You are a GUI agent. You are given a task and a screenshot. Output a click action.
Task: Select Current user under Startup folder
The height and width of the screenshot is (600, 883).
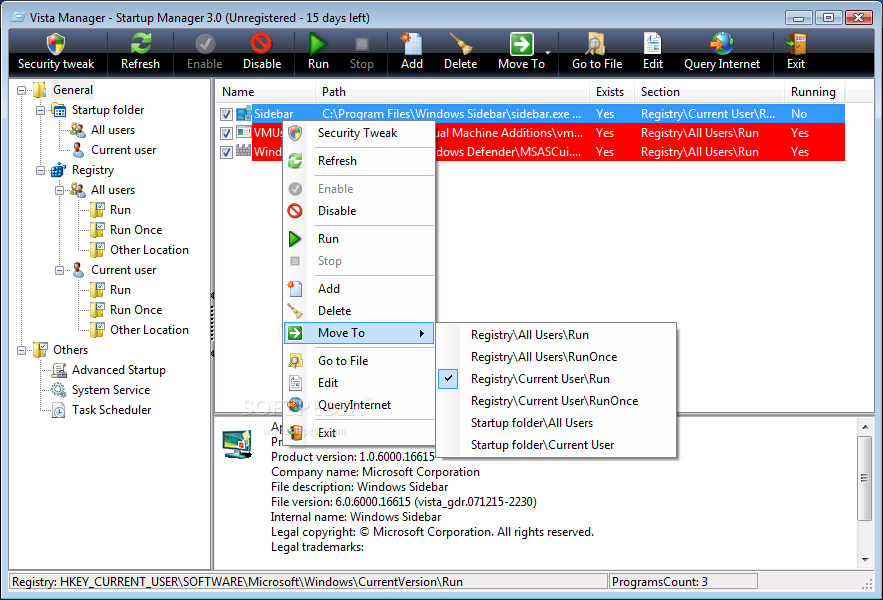tap(123, 150)
